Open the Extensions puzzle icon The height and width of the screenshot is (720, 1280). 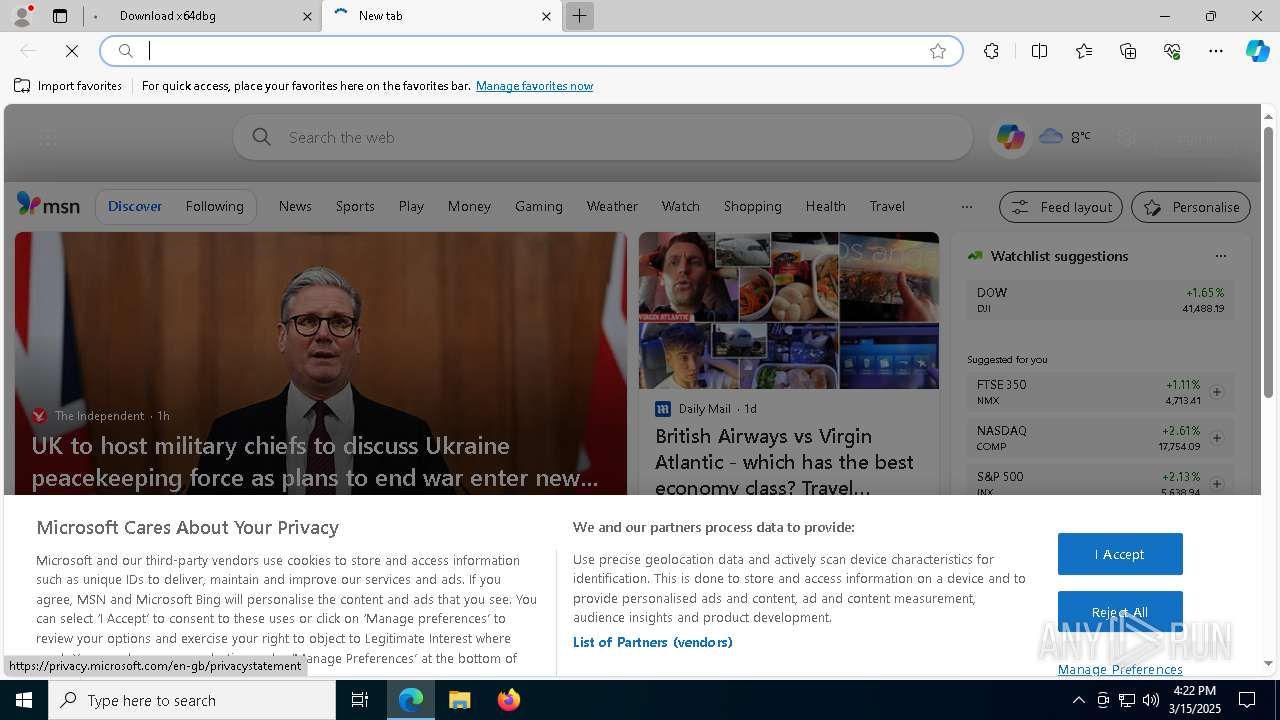coord(991,51)
